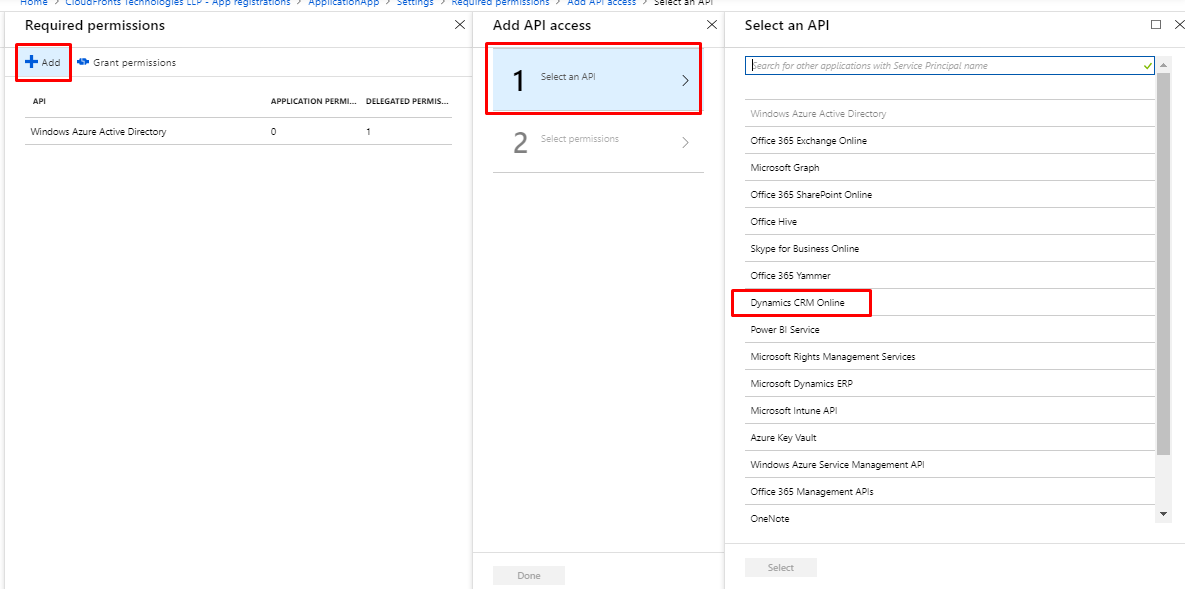Select step 2 Select permissions
Viewport: 1185px width, 589px height.
pos(598,141)
